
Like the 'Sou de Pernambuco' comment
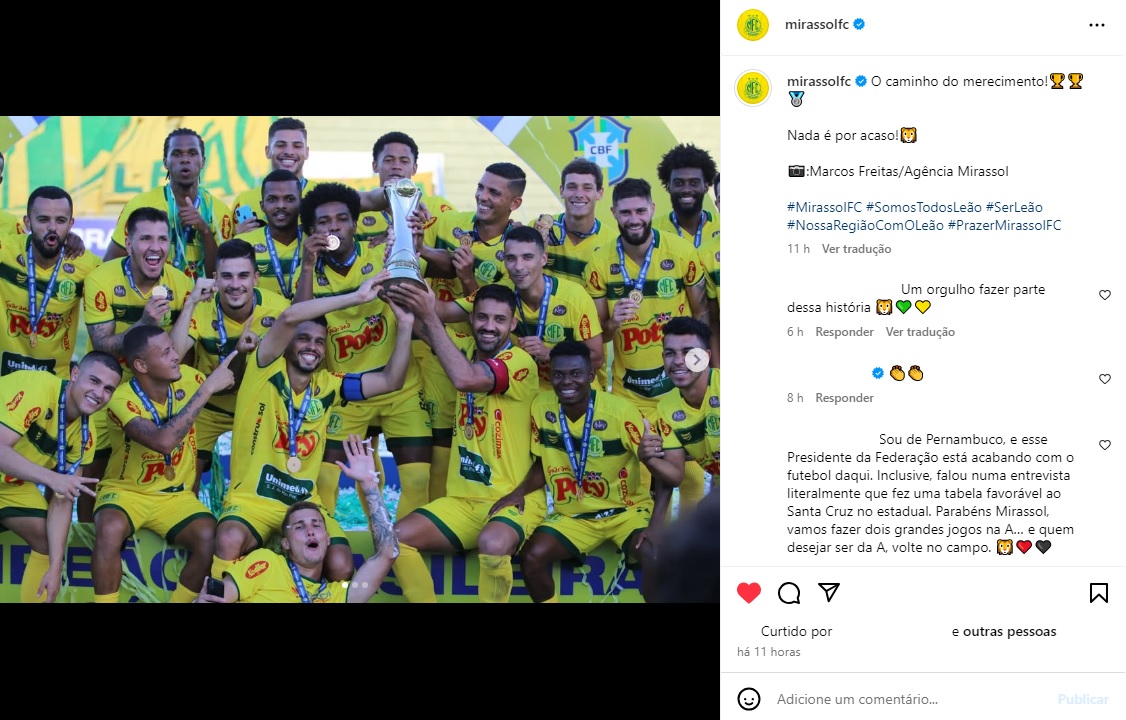(1104, 445)
